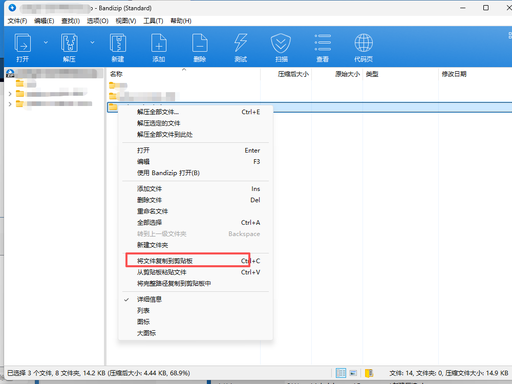Open the 文件(F) menu
The image size is (512, 384).
click(x=17, y=21)
